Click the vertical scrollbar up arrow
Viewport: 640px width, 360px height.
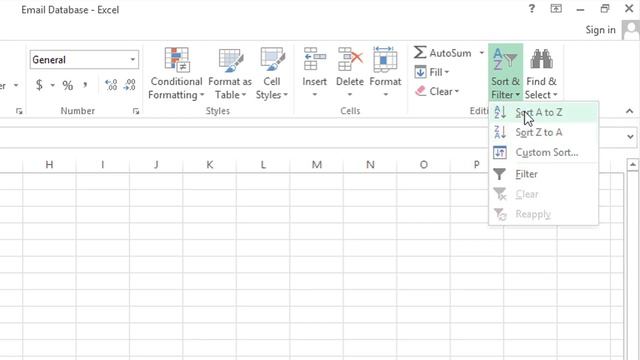pyautogui.click(x=633, y=165)
